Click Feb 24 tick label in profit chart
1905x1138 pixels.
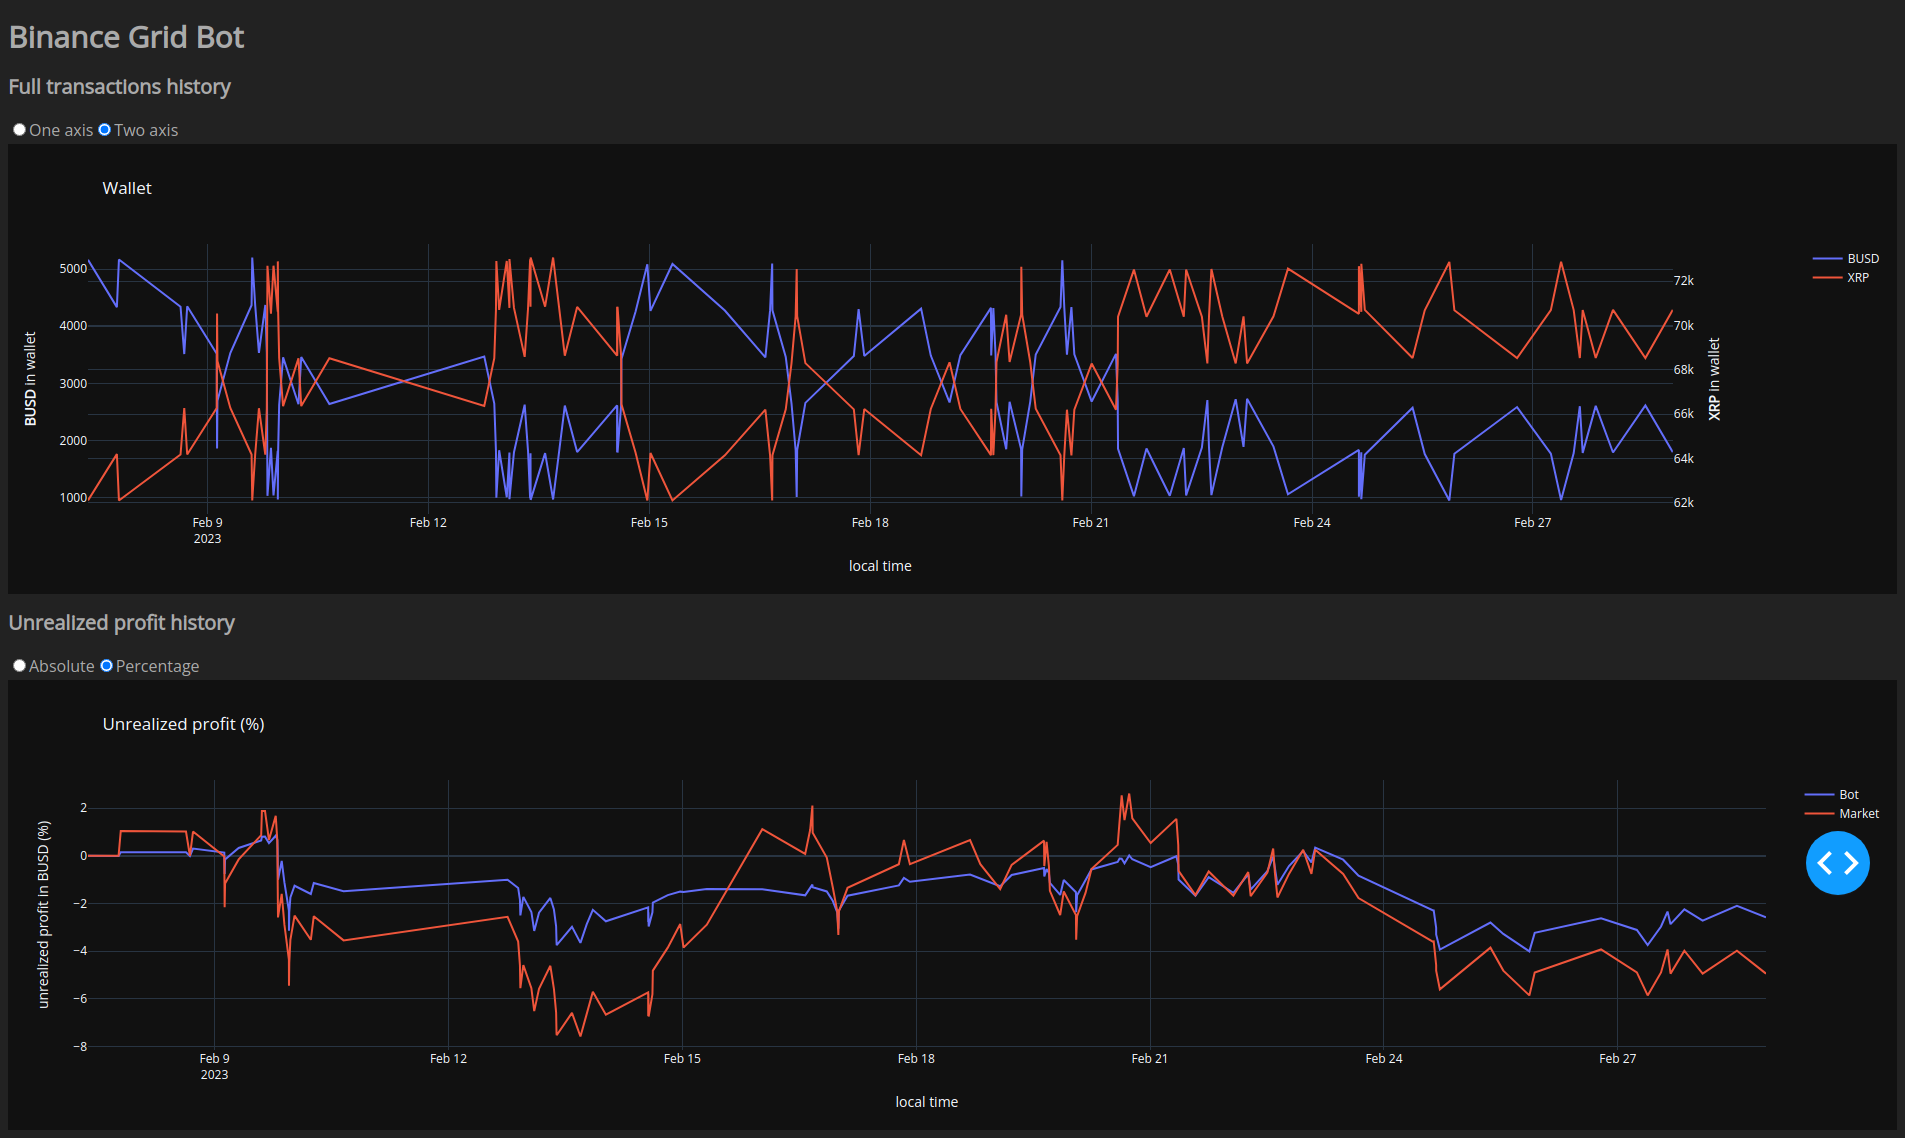tap(1383, 1059)
